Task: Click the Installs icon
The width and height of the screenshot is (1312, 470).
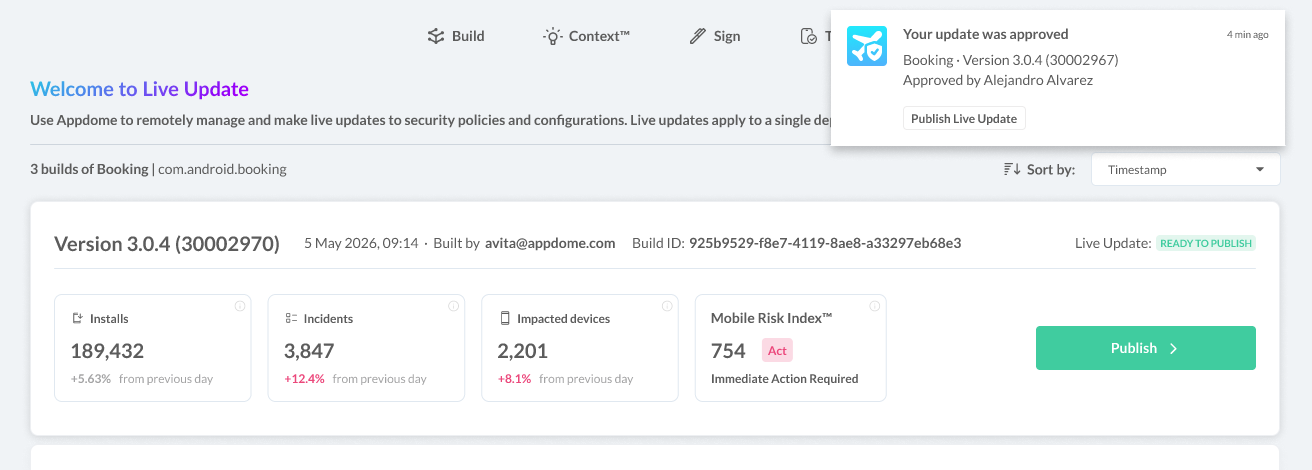Action: (77, 319)
